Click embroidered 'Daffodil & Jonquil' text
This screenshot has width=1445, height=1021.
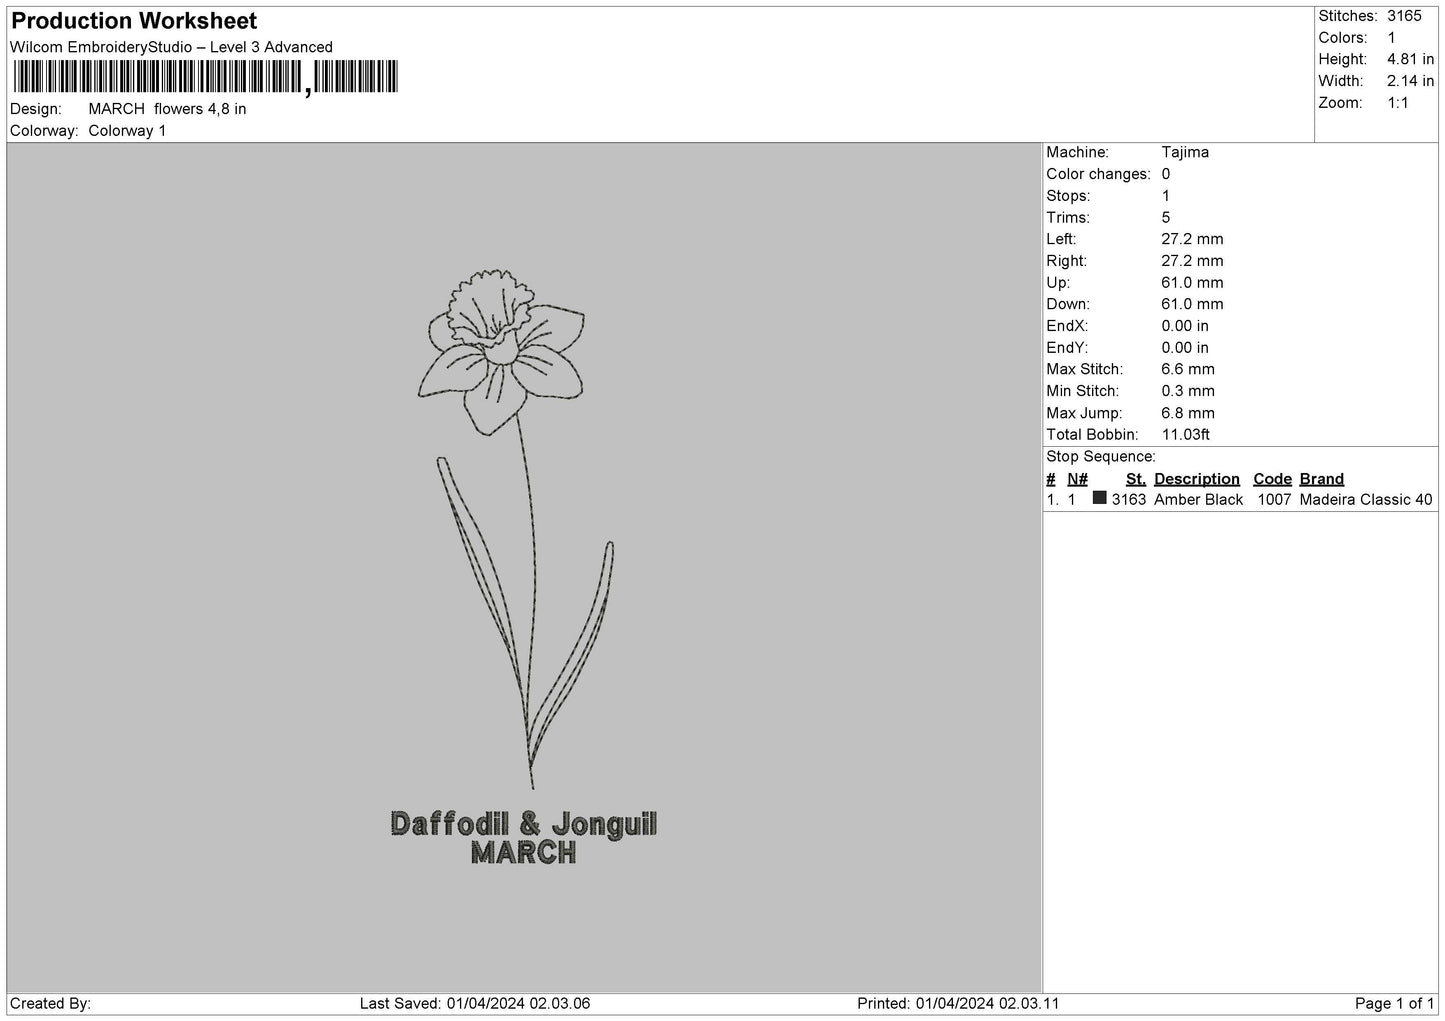(x=524, y=824)
